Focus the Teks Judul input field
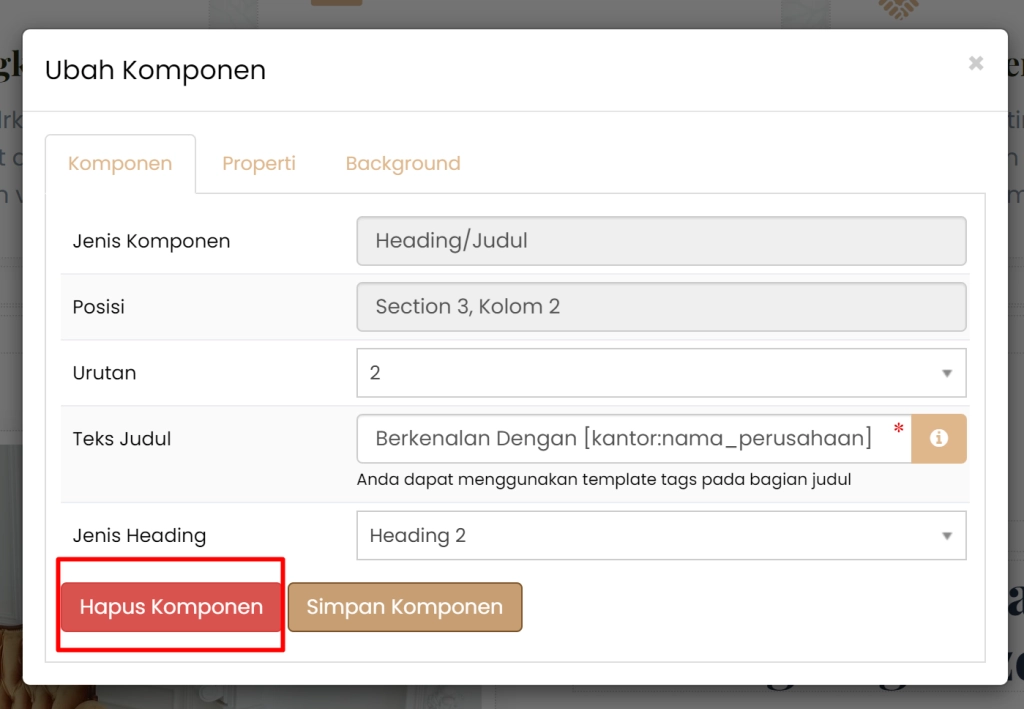The height and width of the screenshot is (709, 1024). pos(625,439)
